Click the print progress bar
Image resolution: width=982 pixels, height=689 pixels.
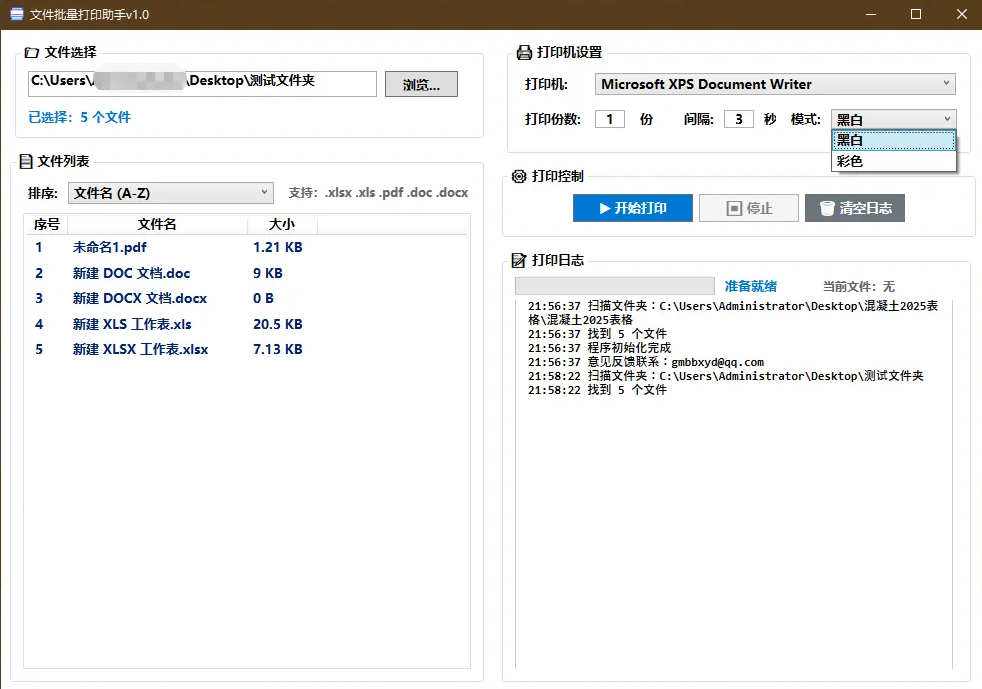coord(614,286)
